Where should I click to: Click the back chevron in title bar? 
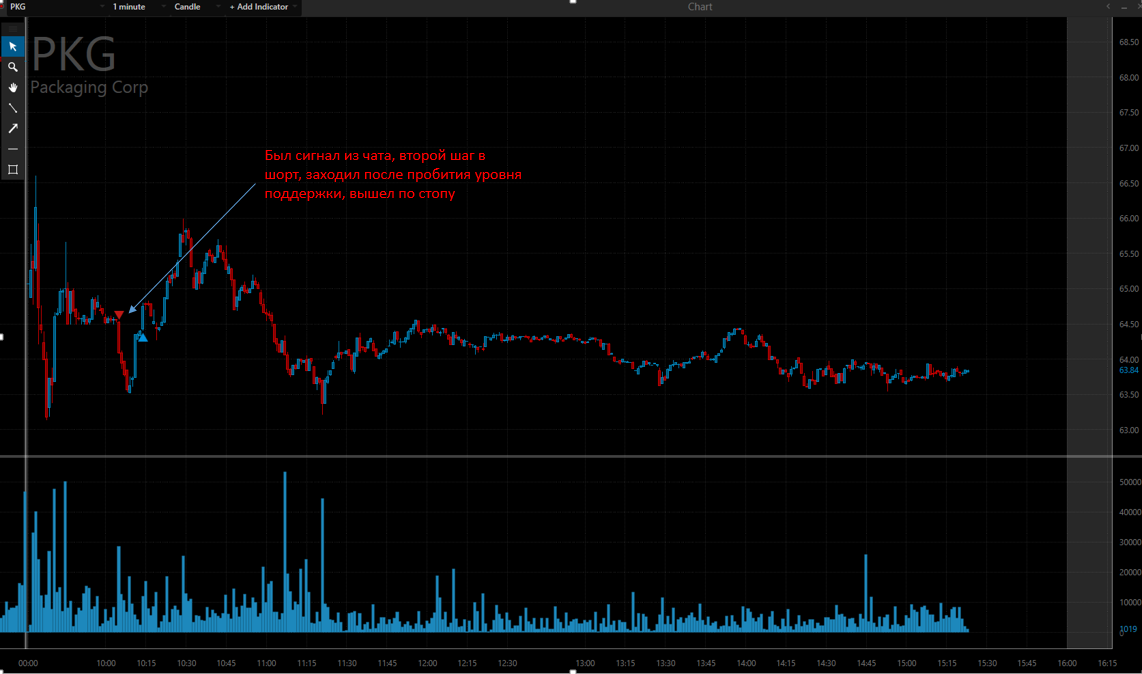(x=1108, y=7)
